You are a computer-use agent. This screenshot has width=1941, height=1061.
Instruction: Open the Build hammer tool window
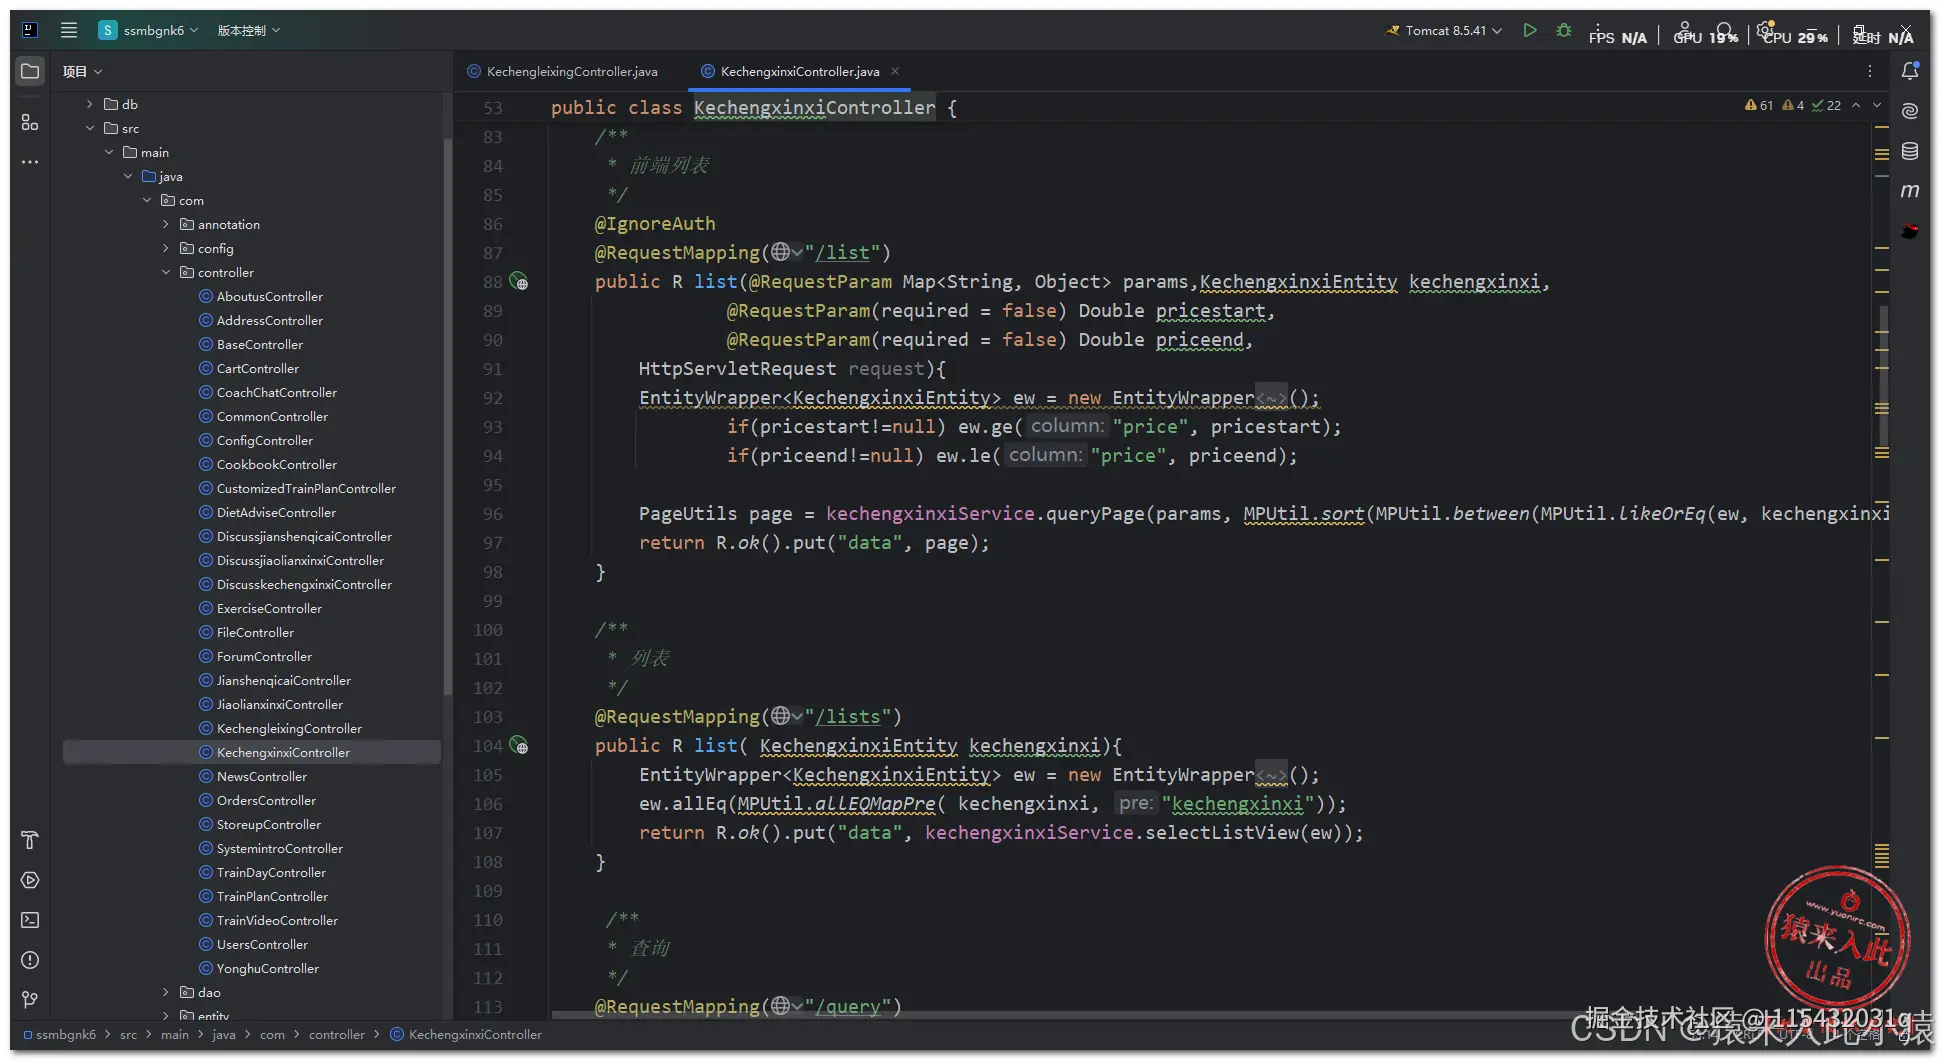30,840
